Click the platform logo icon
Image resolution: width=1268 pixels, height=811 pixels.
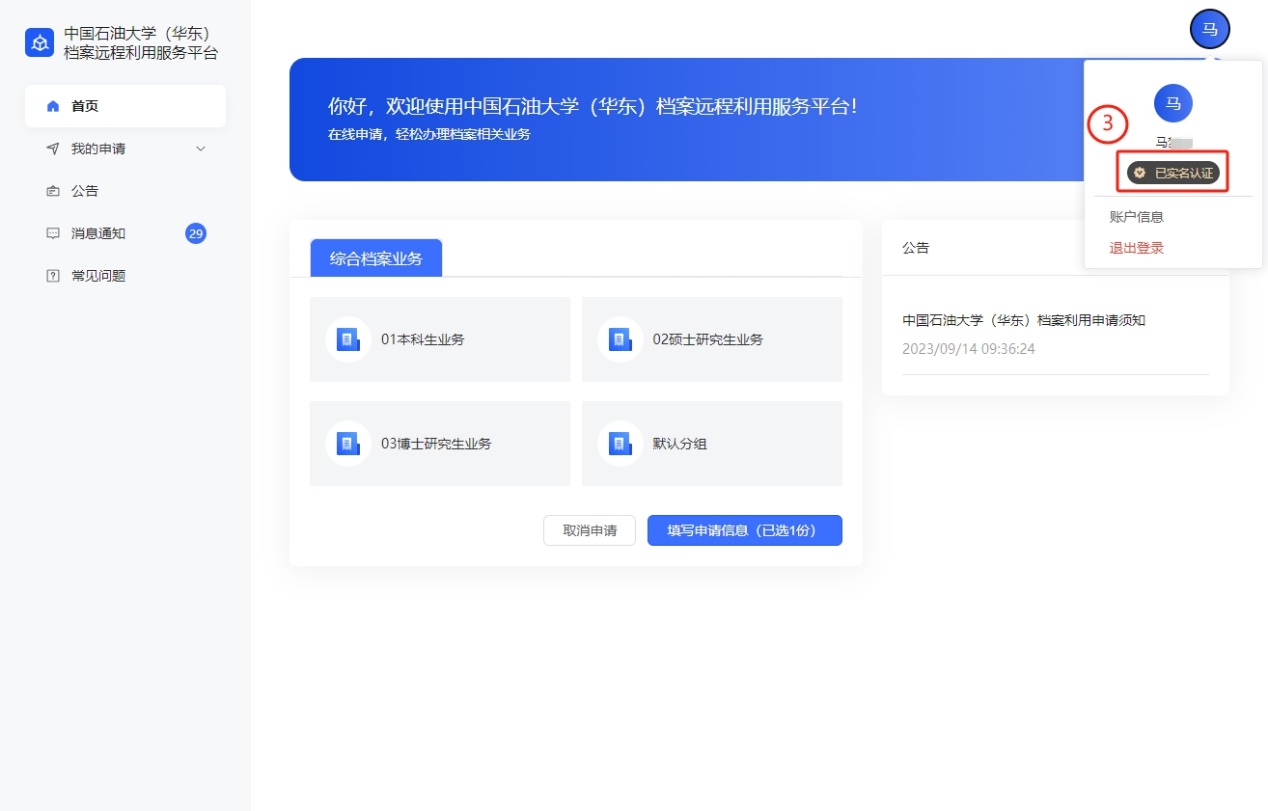pos(39,43)
